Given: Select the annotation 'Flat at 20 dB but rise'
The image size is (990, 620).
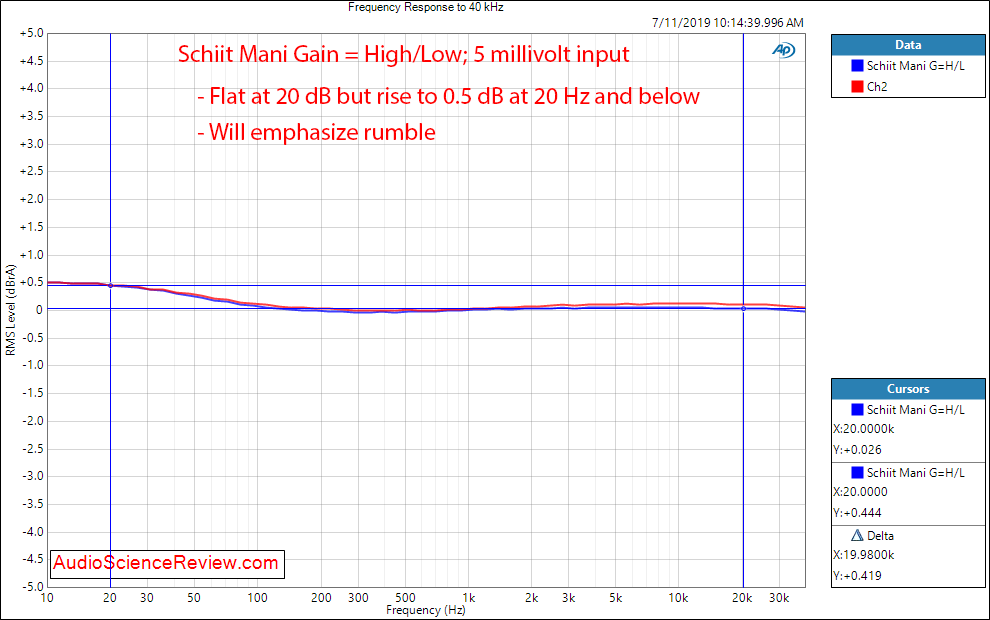Looking at the screenshot, I should pos(448,97).
